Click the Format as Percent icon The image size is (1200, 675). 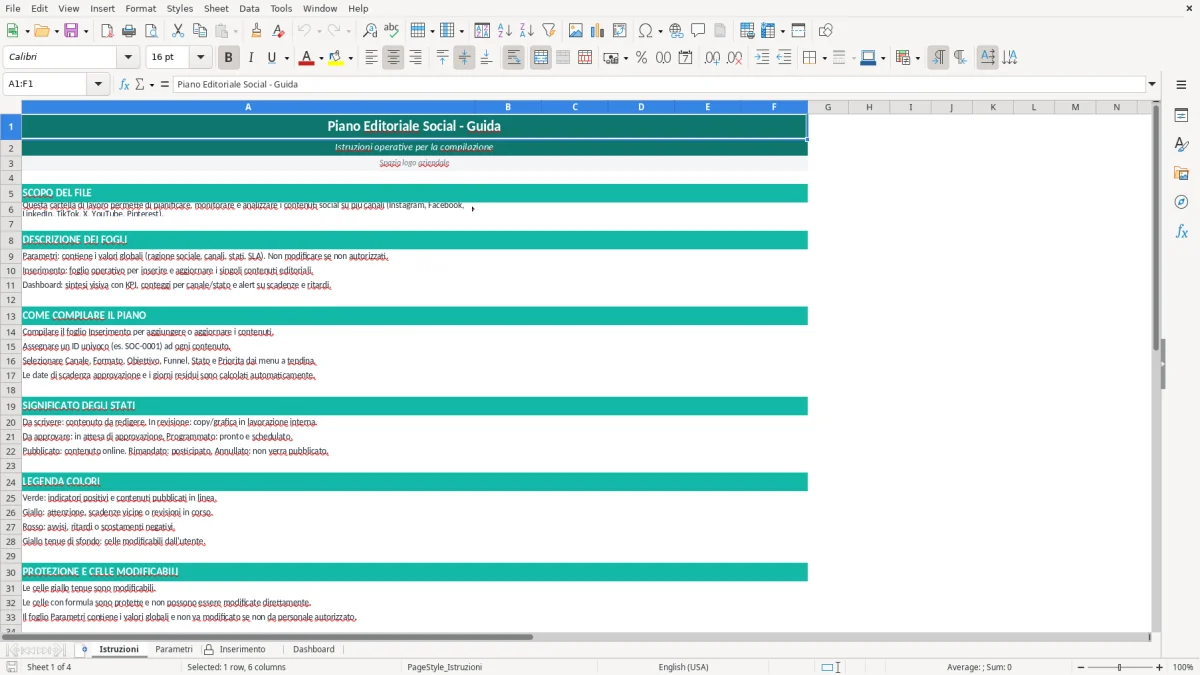[x=641, y=58]
